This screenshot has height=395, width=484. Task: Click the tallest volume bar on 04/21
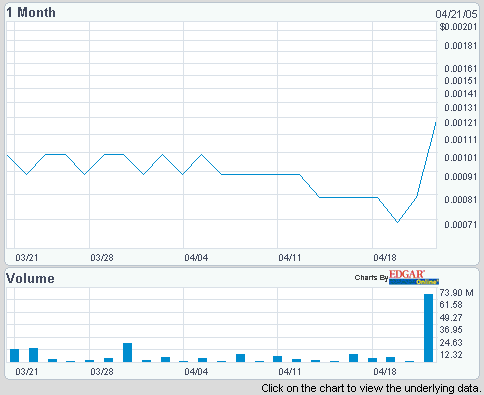[428, 328]
